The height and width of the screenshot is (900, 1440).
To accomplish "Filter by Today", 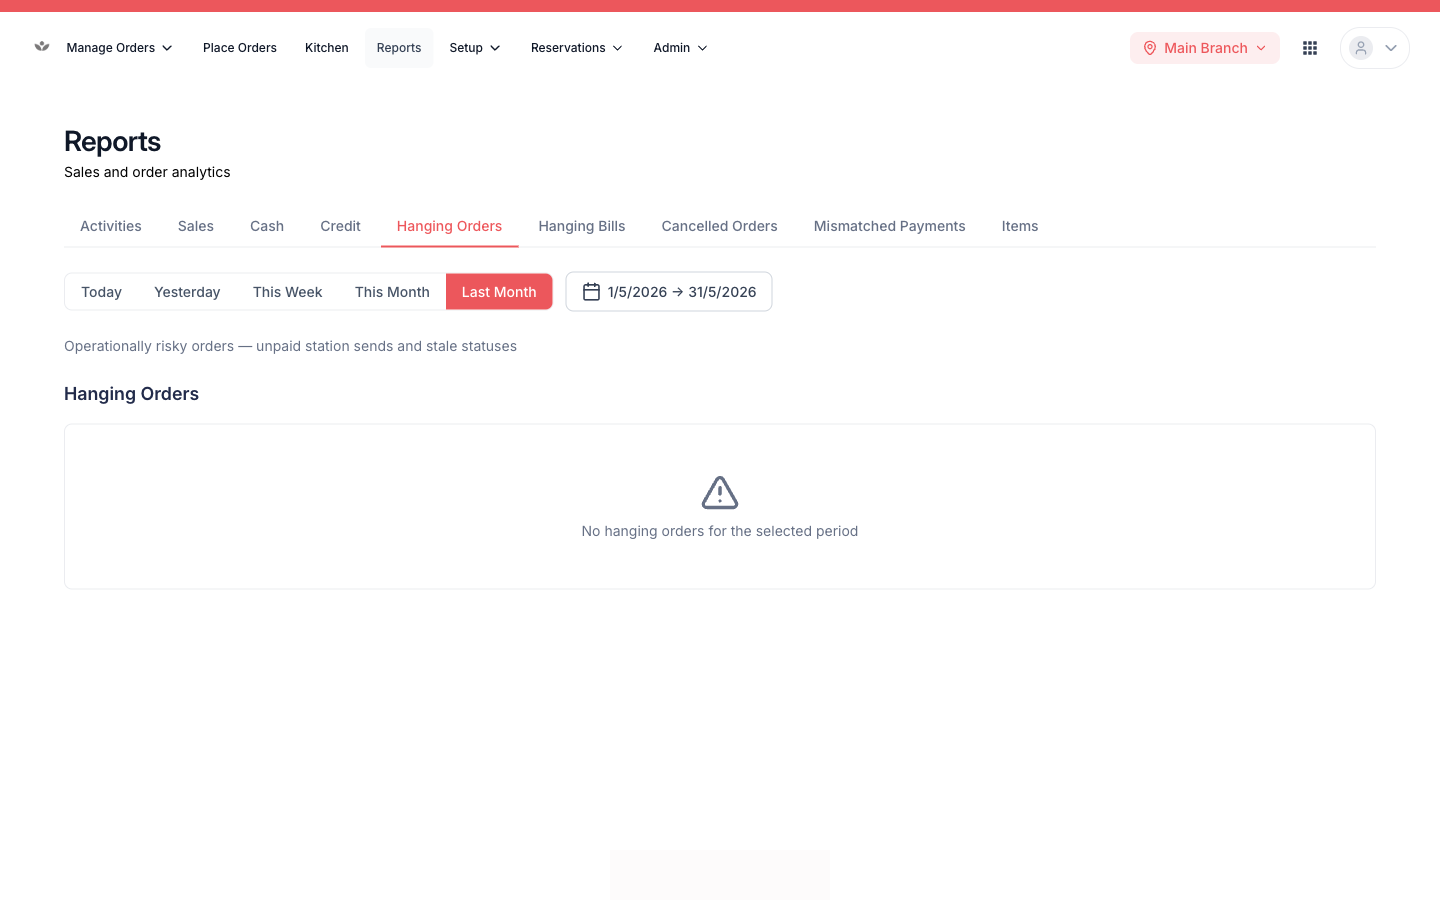I will pos(101,292).
